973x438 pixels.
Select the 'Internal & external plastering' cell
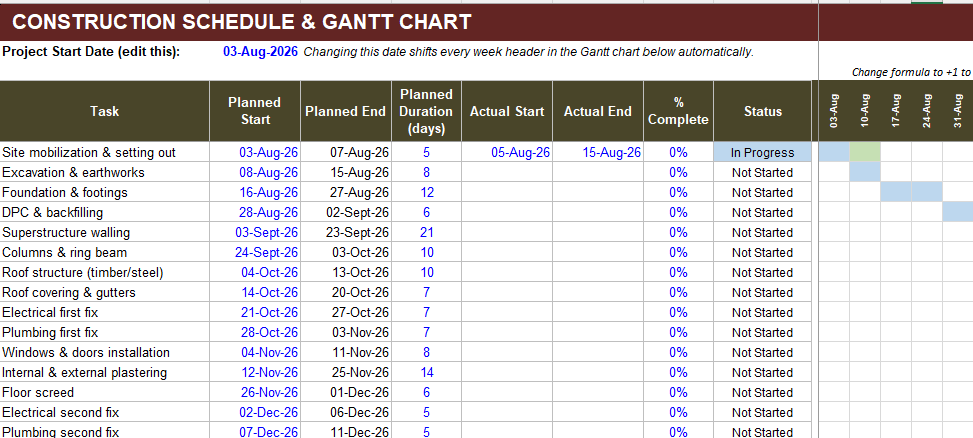tap(105, 372)
